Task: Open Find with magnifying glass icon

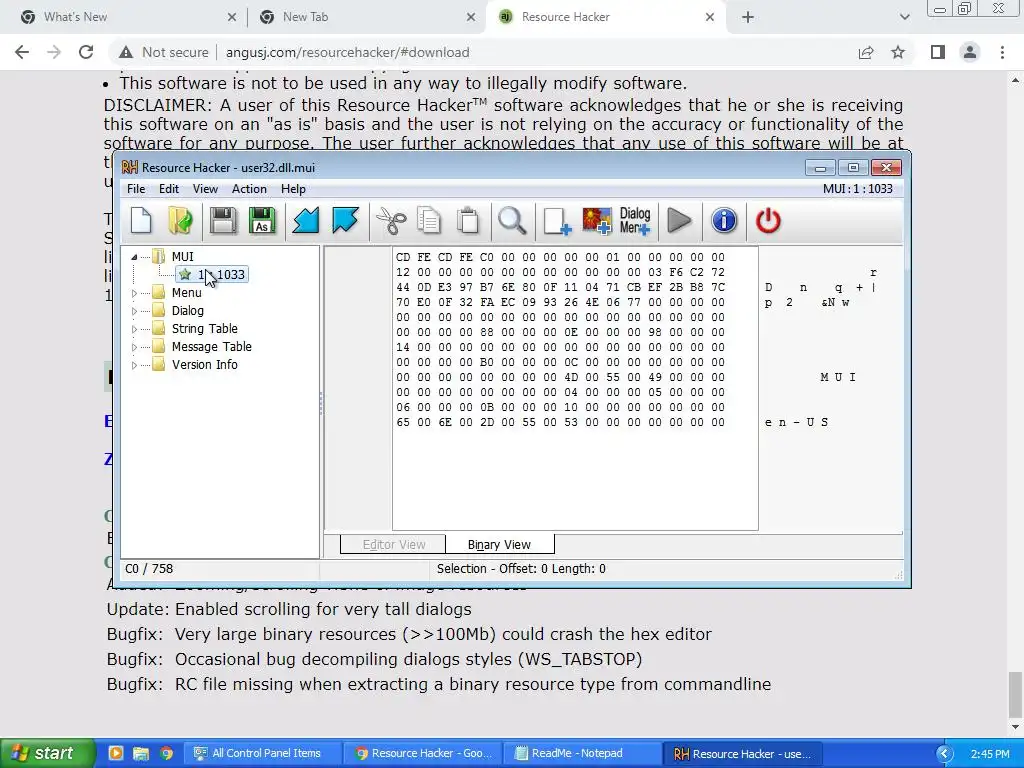Action: click(512, 221)
